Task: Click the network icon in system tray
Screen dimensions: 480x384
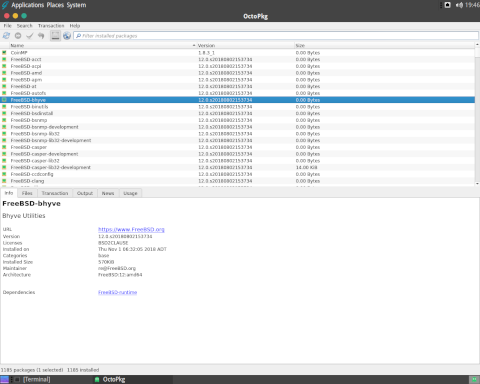Action: click(448, 5)
